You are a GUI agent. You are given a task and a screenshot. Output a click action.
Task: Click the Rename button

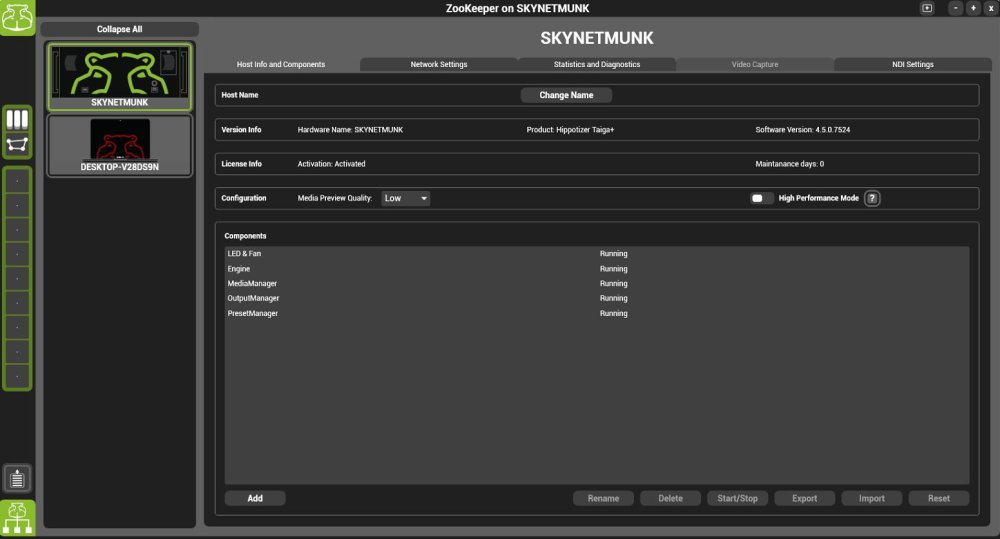pos(603,498)
